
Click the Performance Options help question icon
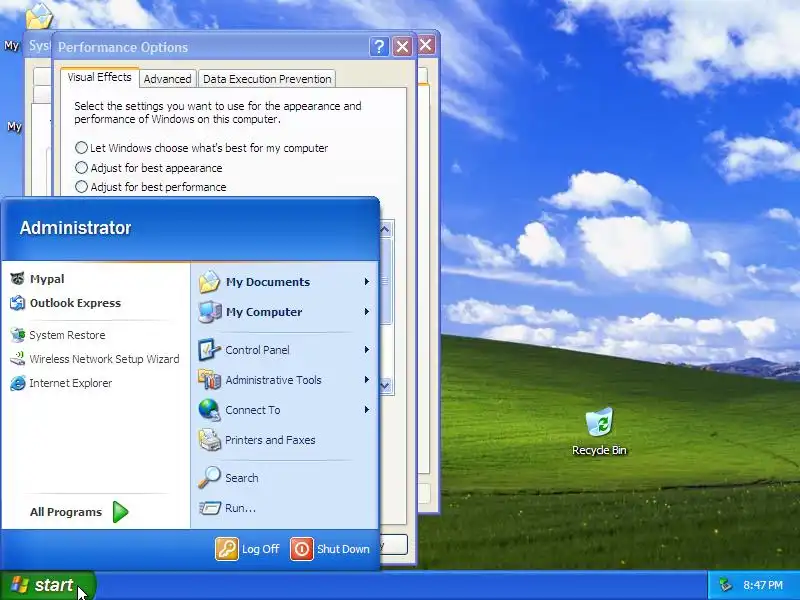(x=379, y=47)
